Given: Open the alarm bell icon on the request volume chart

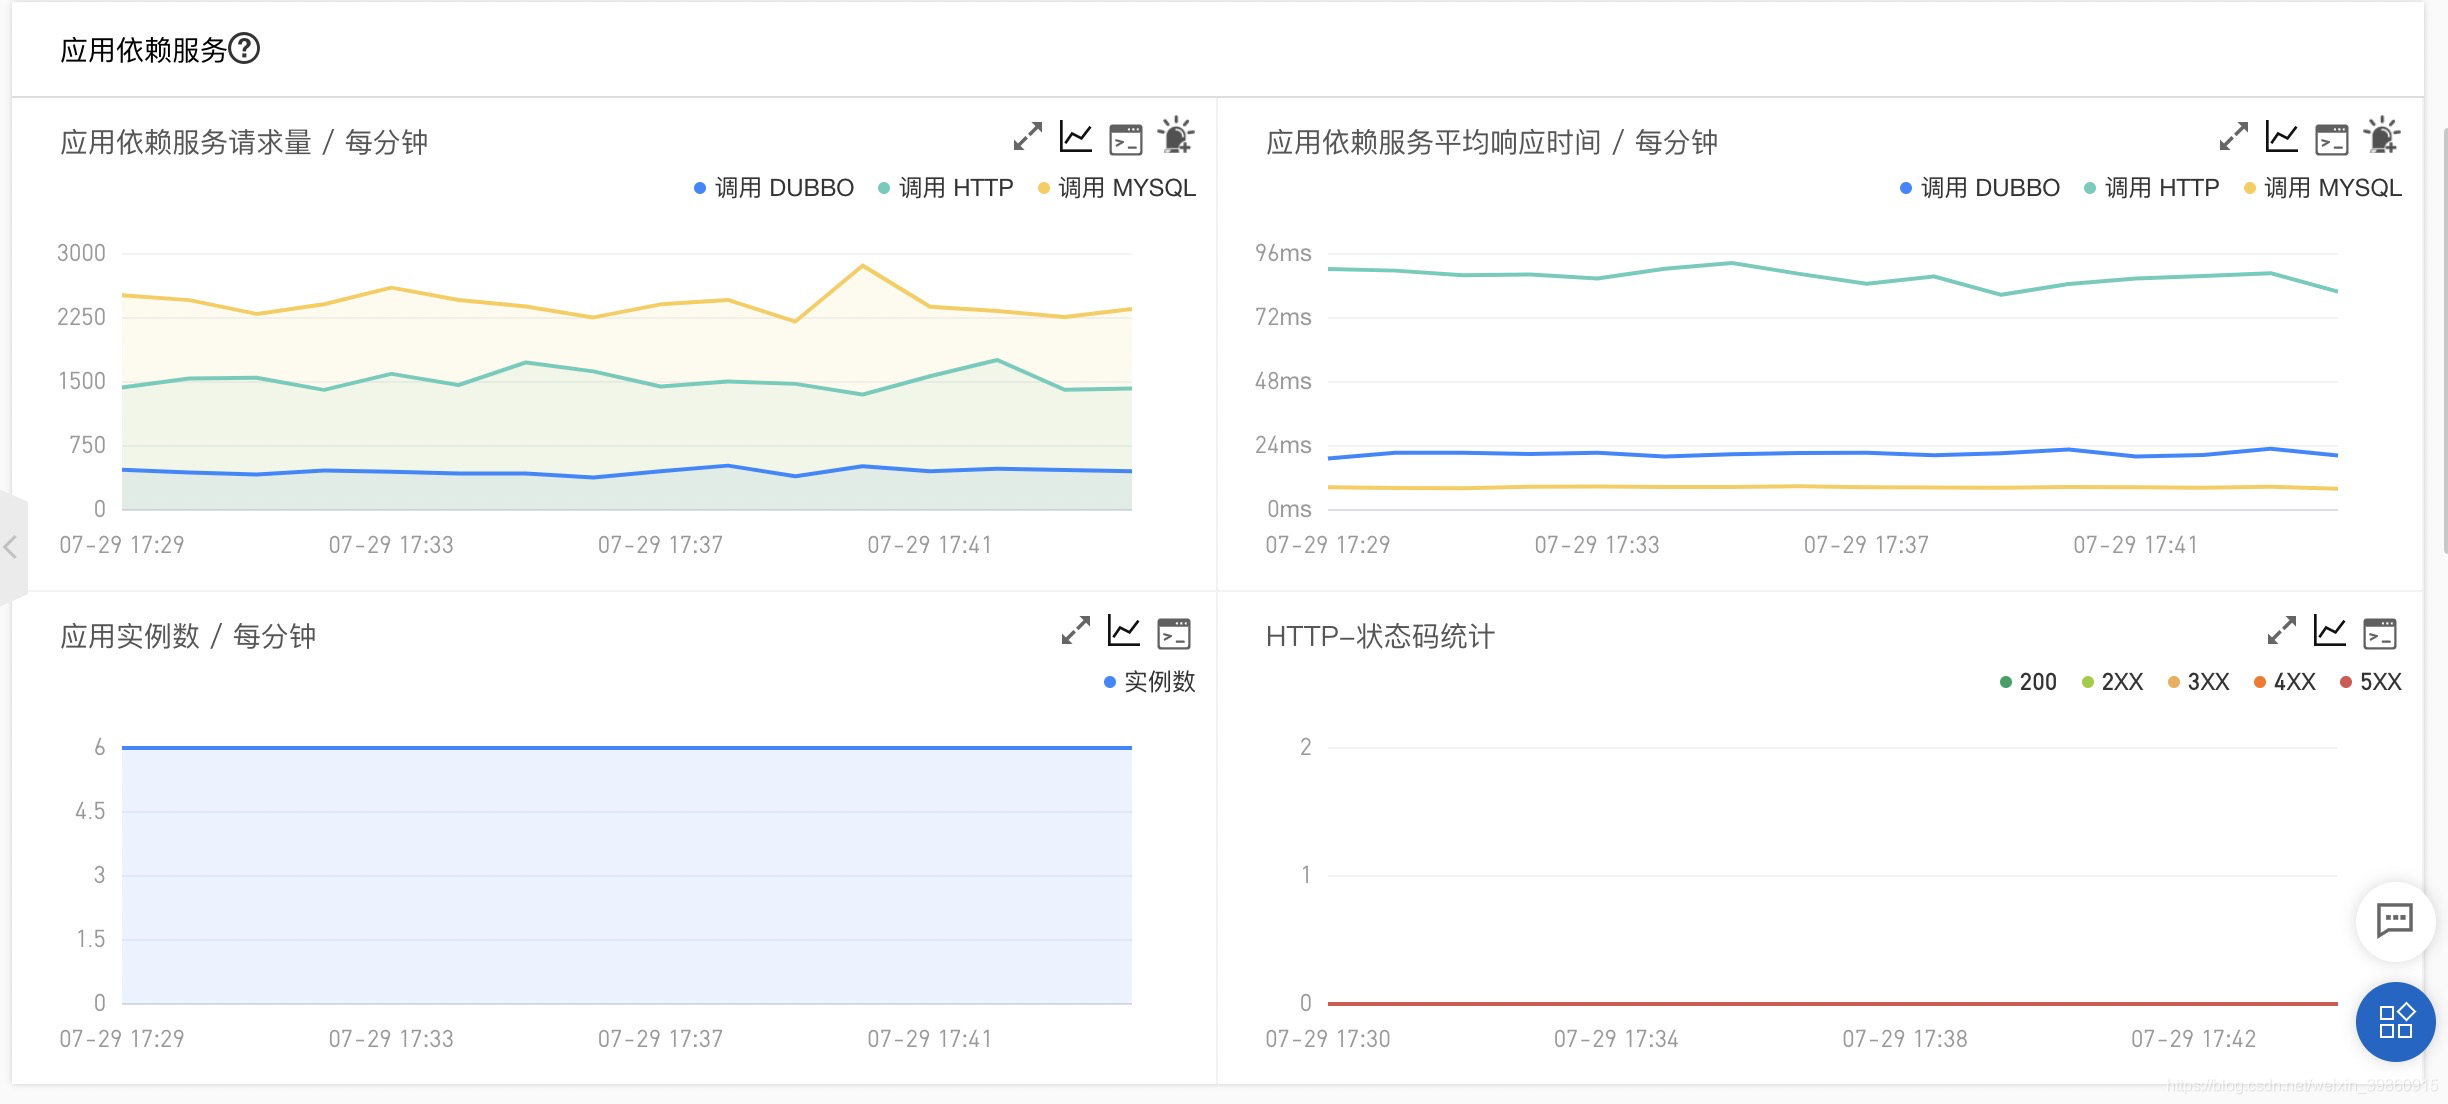Looking at the screenshot, I should [1176, 138].
